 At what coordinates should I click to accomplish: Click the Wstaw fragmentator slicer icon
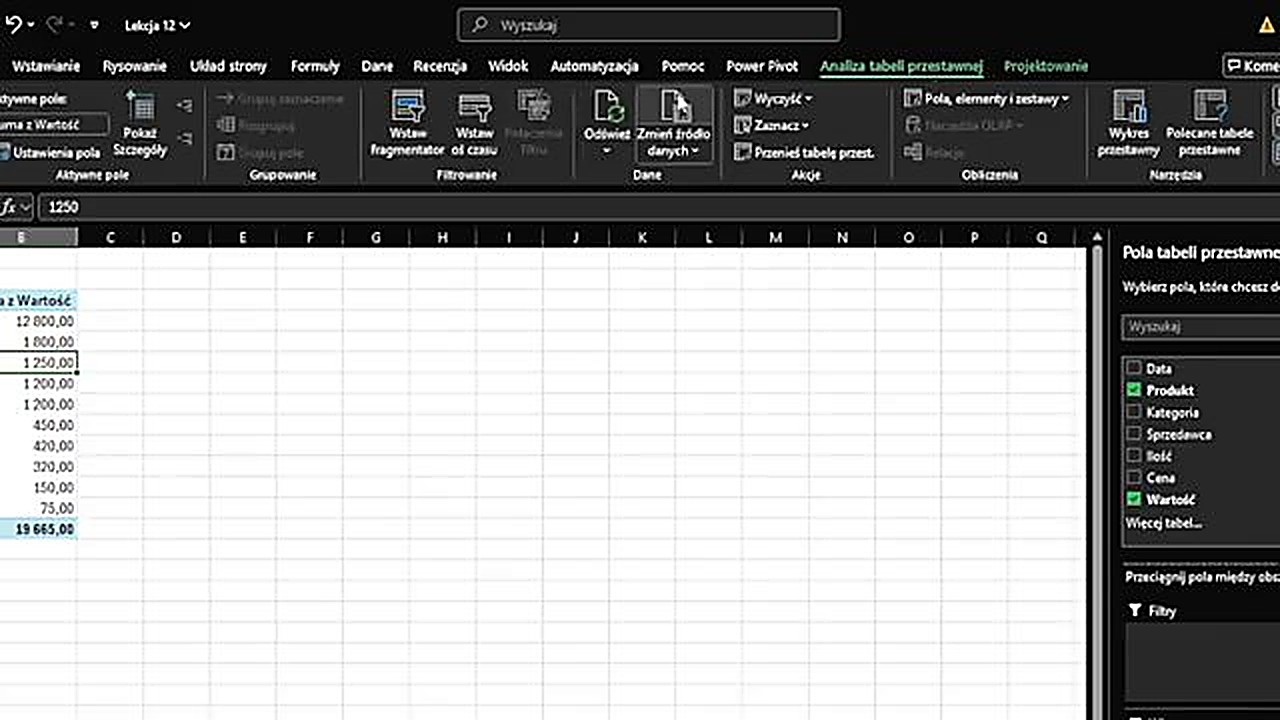coord(407,108)
